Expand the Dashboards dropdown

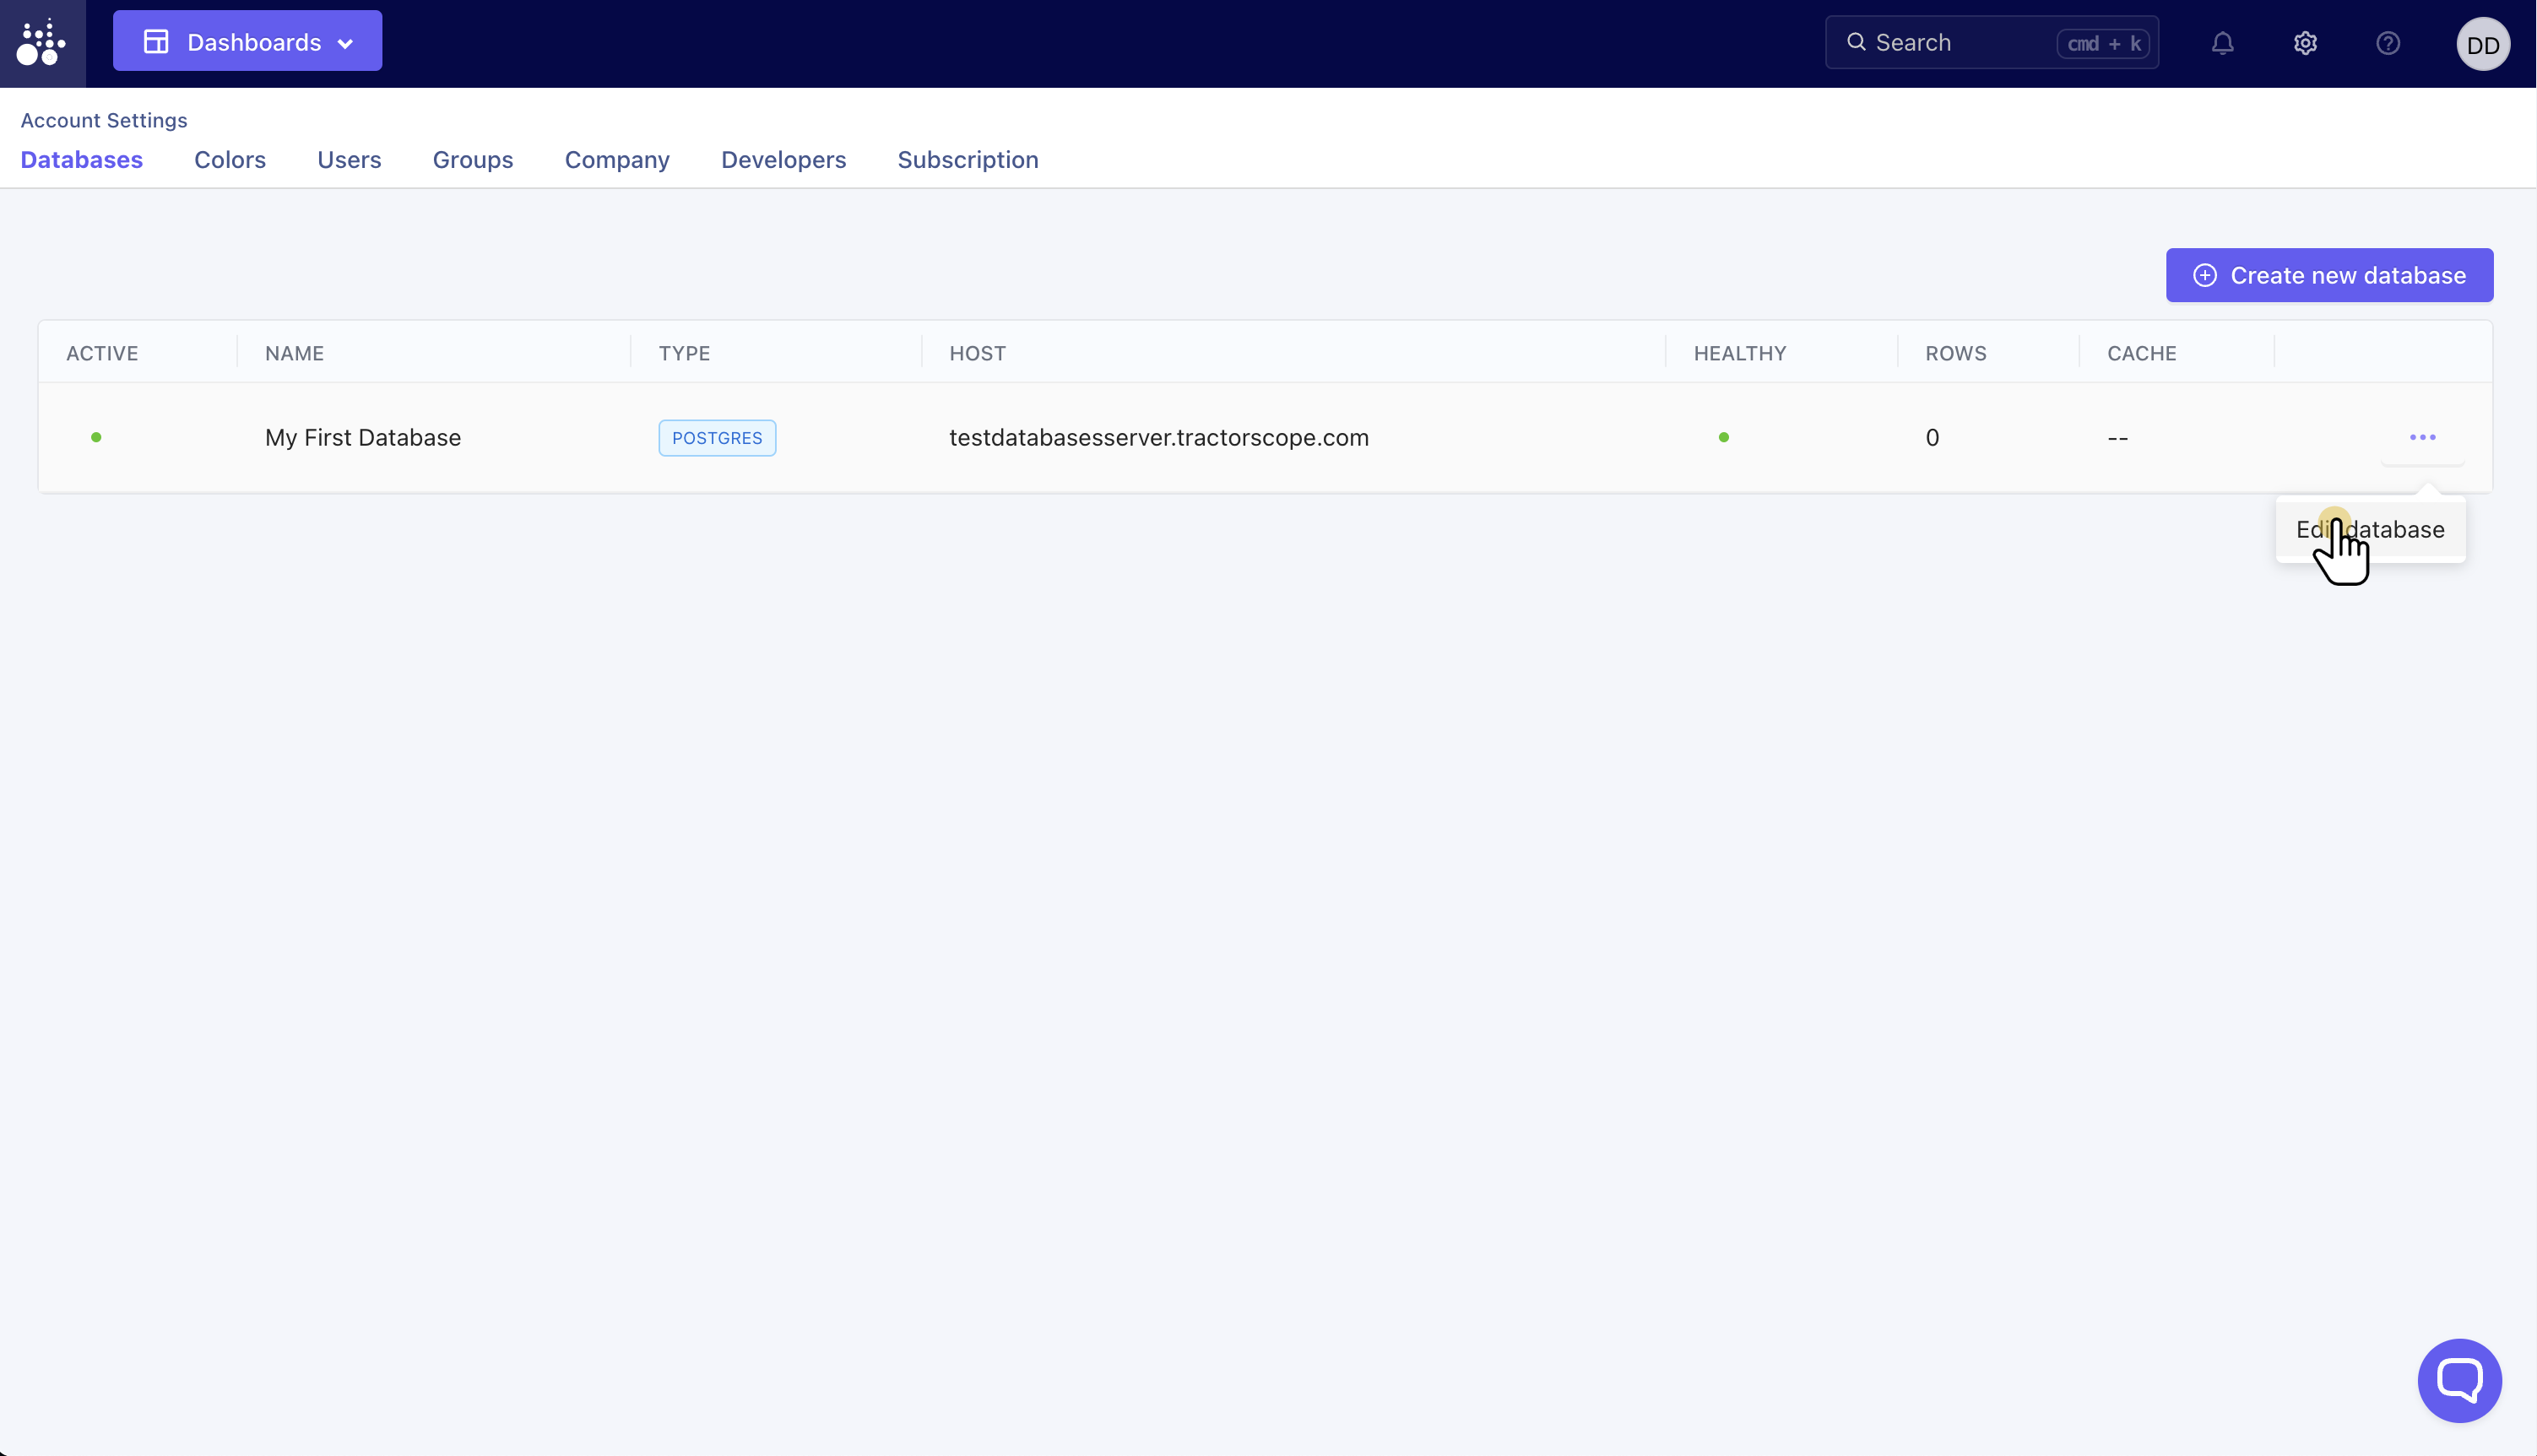point(247,42)
